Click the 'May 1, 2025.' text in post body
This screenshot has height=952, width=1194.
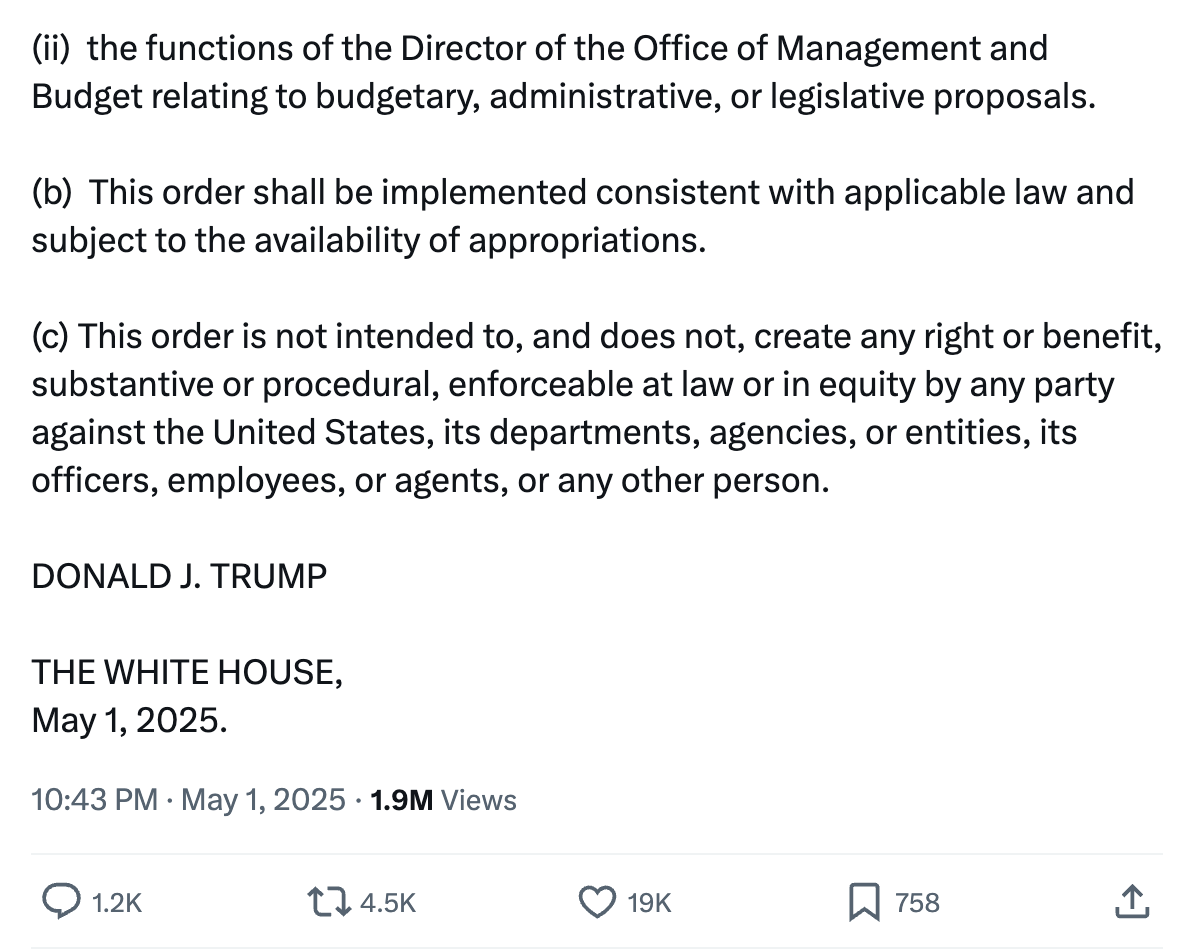pyautogui.click(x=129, y=720)
